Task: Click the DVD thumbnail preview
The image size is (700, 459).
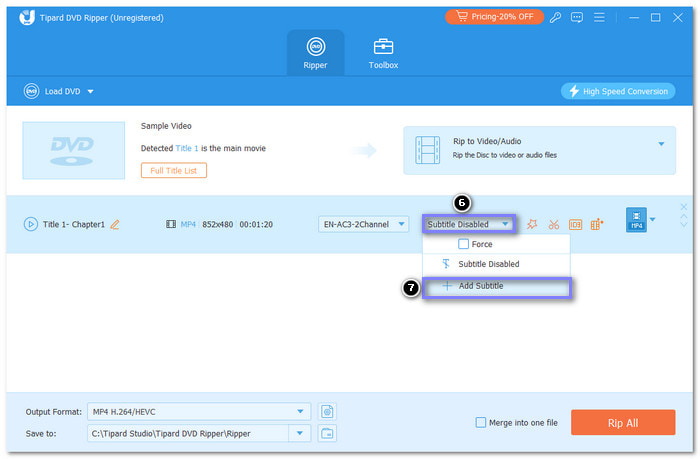Action: (x=74, y=150)
